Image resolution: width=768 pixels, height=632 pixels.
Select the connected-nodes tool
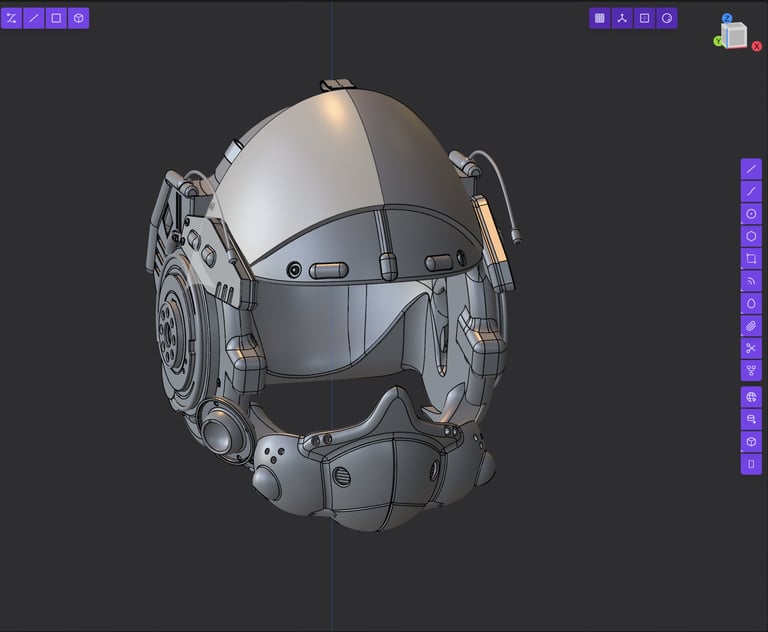751,370
